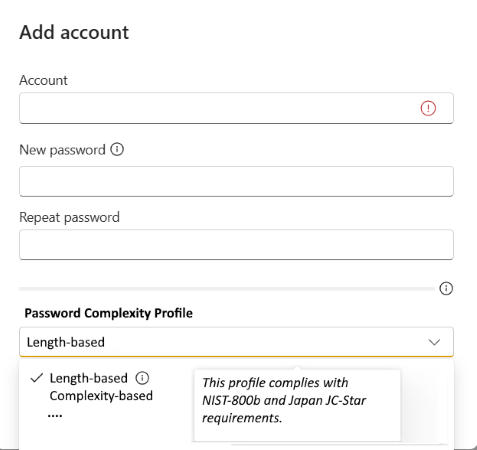The image size is (477, 450).
Task: Click the NIST-800b compliance tooltip
Action: click(x=297, y=405)
